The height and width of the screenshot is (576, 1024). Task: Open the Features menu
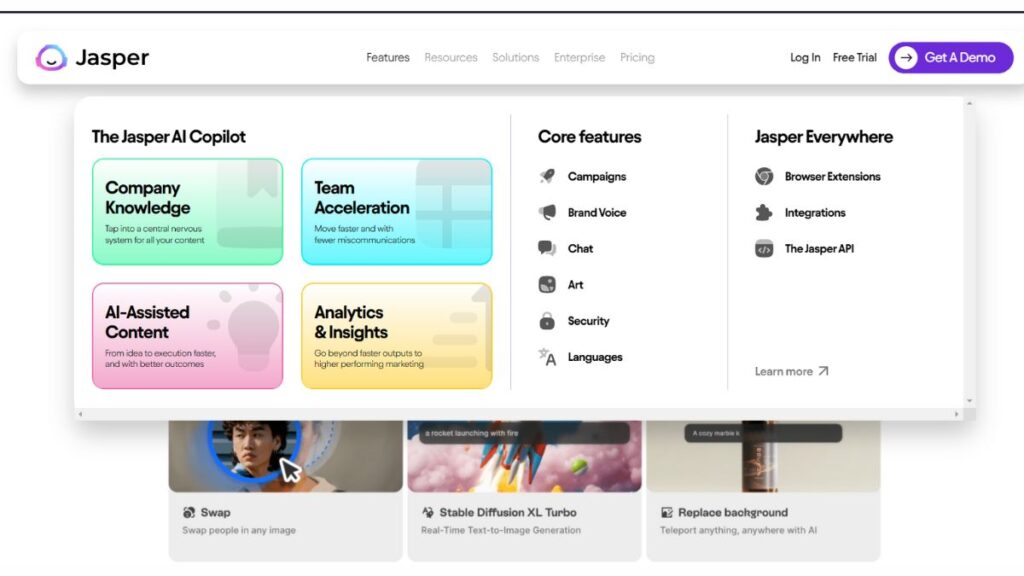click(388, 58)
